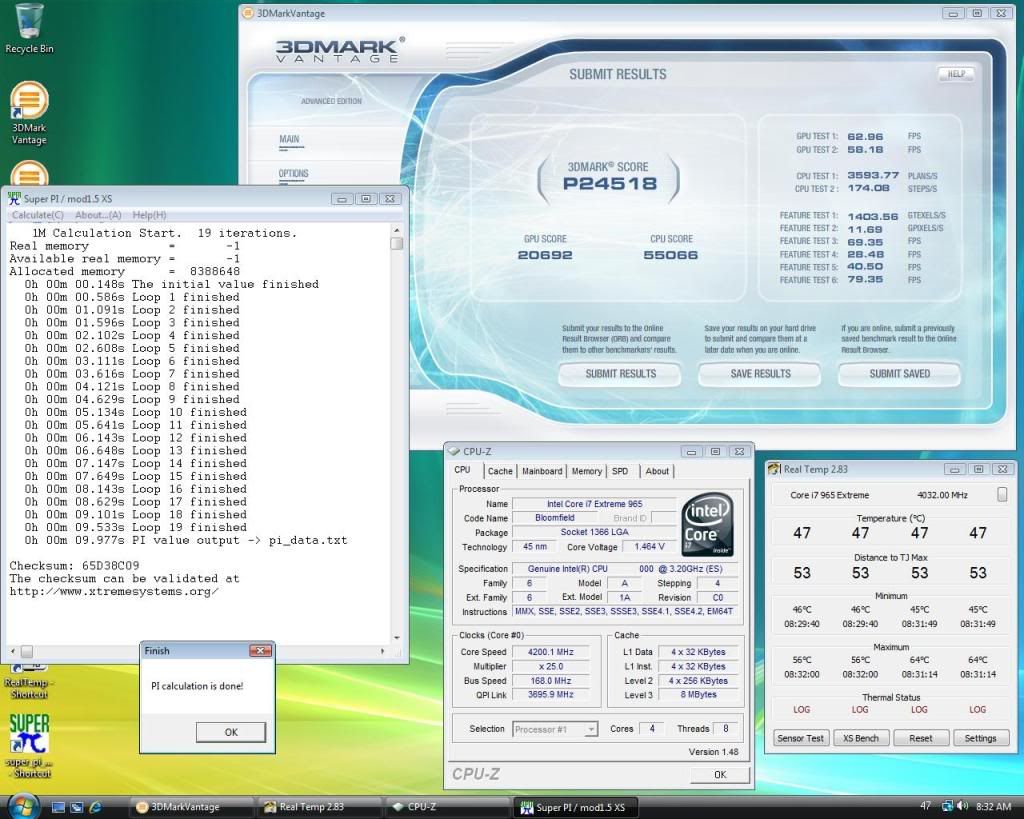
Task: Click OK button in CPU-Z
Action: (720, 775)
